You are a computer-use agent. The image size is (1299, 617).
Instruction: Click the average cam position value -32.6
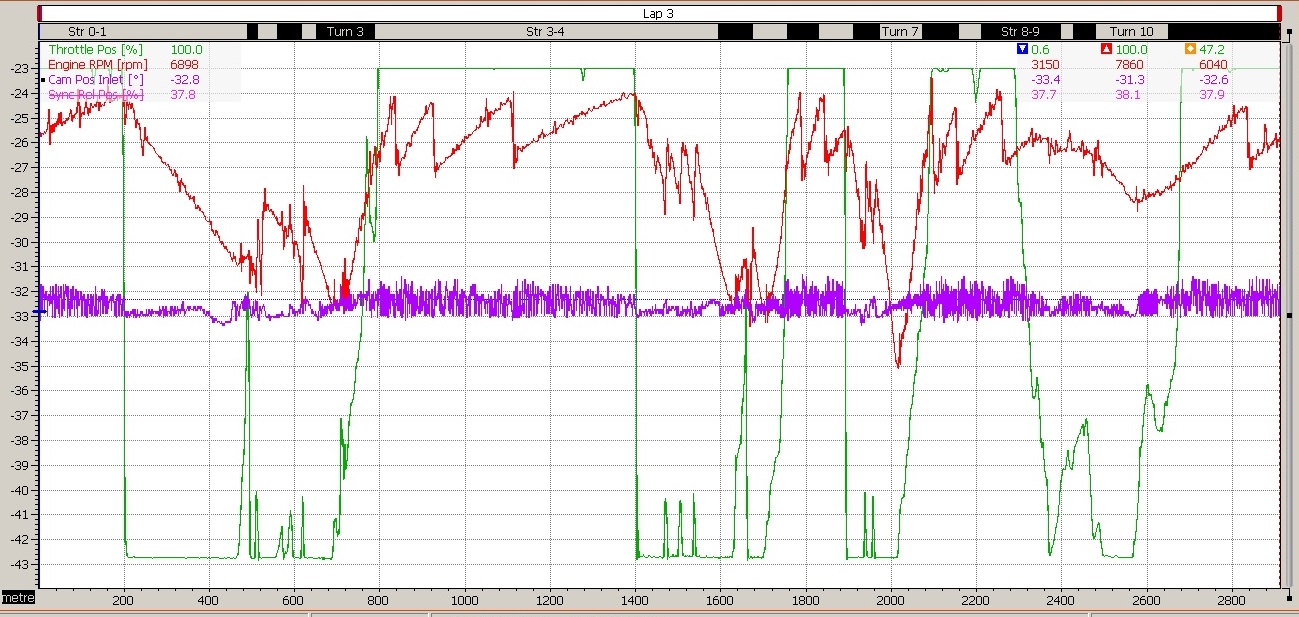(1215, 80)
